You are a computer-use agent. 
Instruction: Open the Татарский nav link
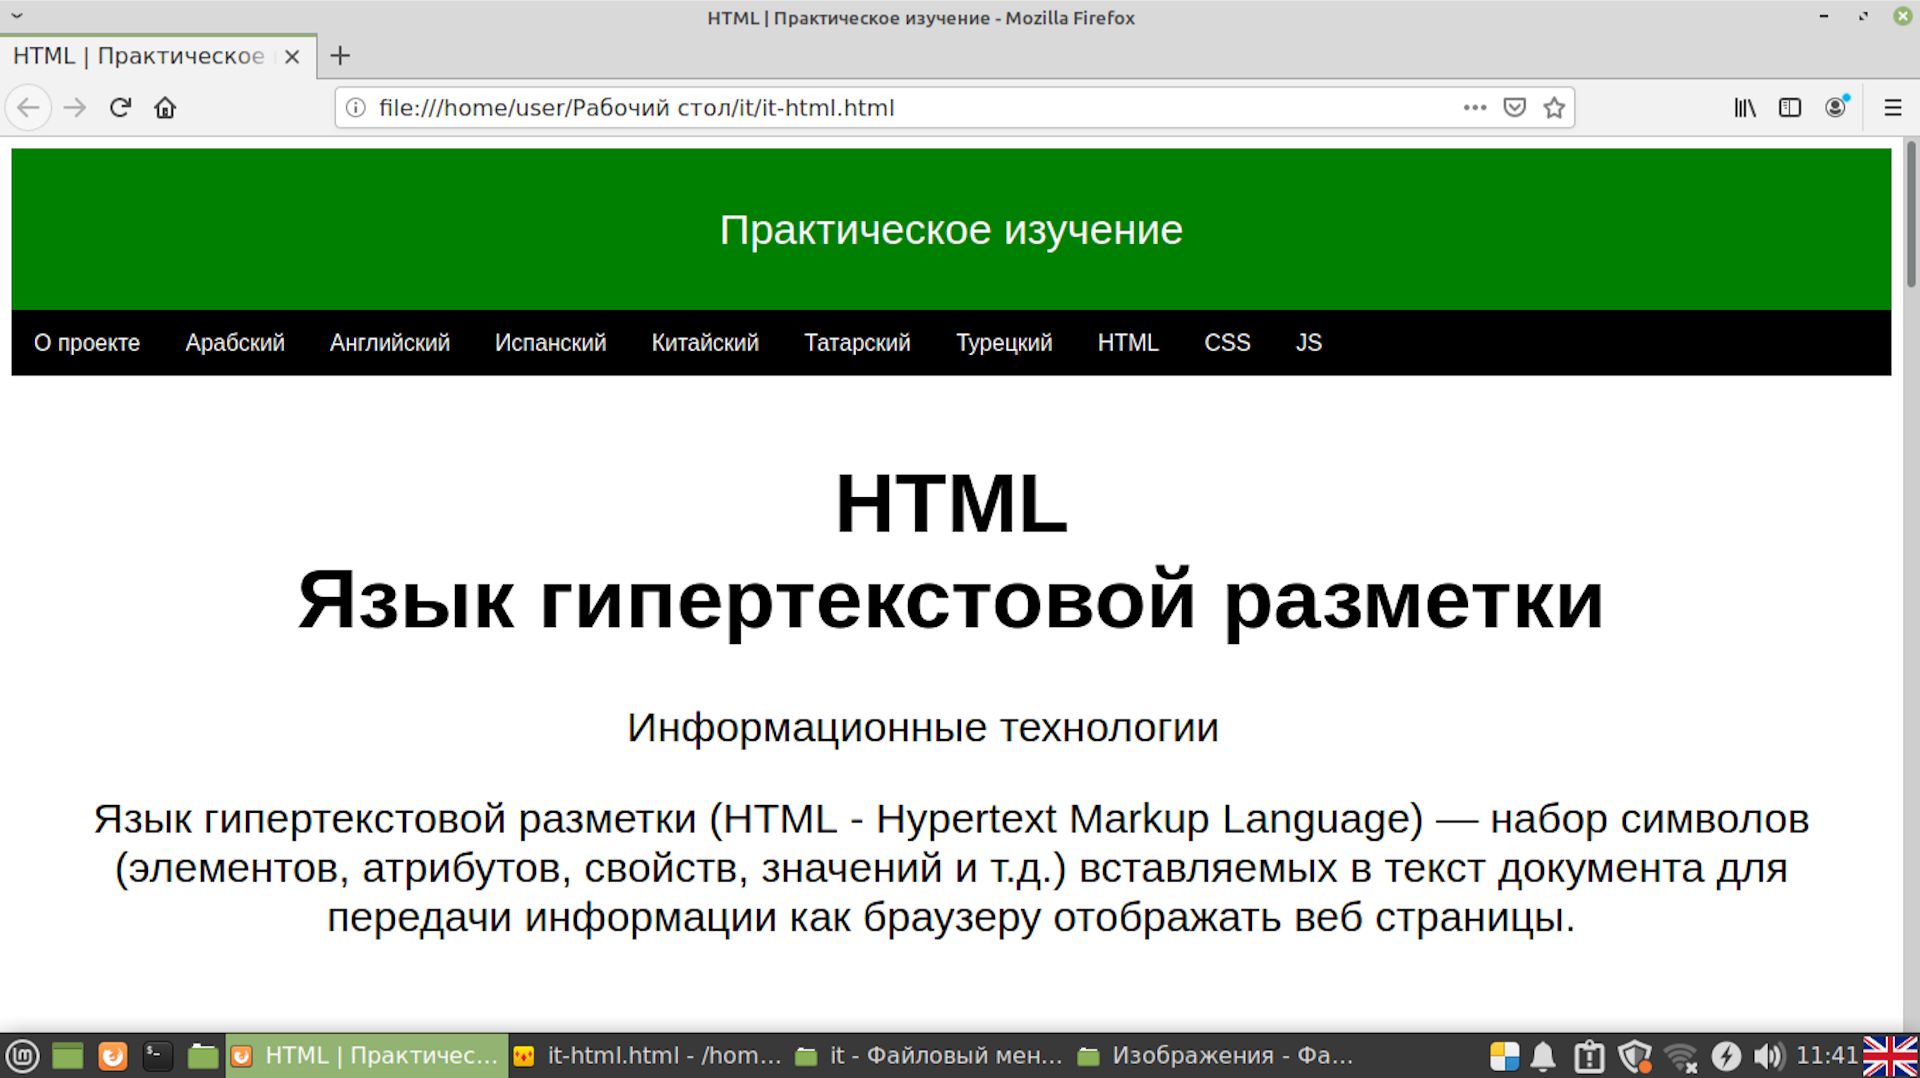(x=857, y=343)
